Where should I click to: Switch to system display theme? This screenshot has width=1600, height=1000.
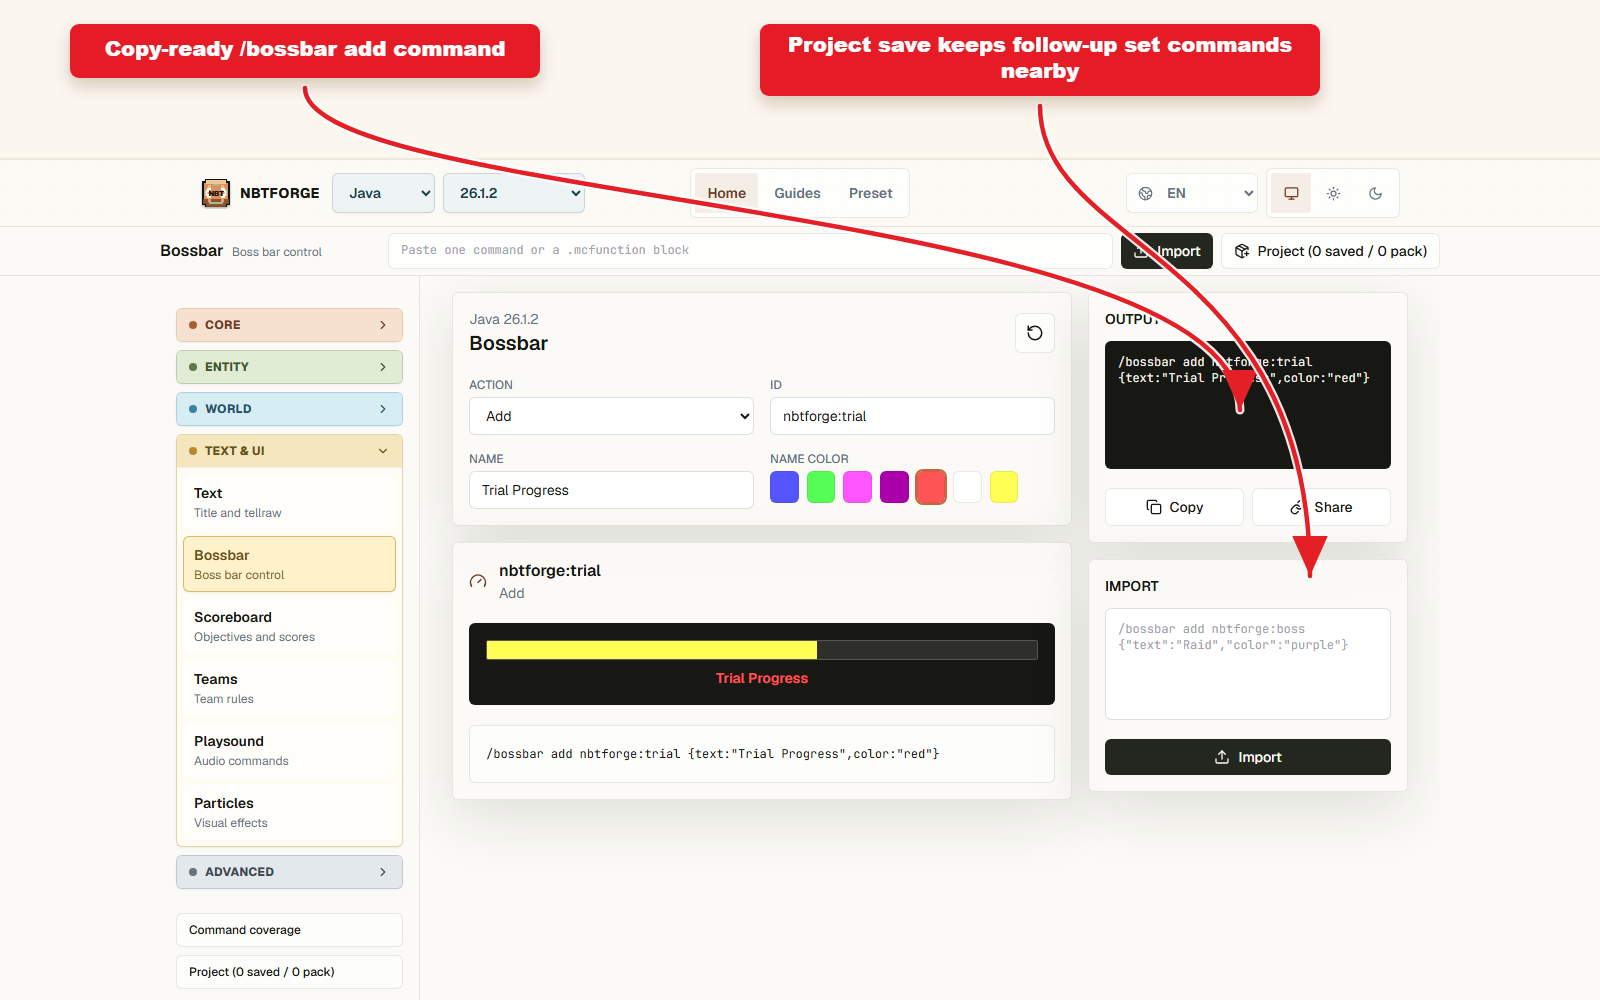click(x=1291, y=193)
